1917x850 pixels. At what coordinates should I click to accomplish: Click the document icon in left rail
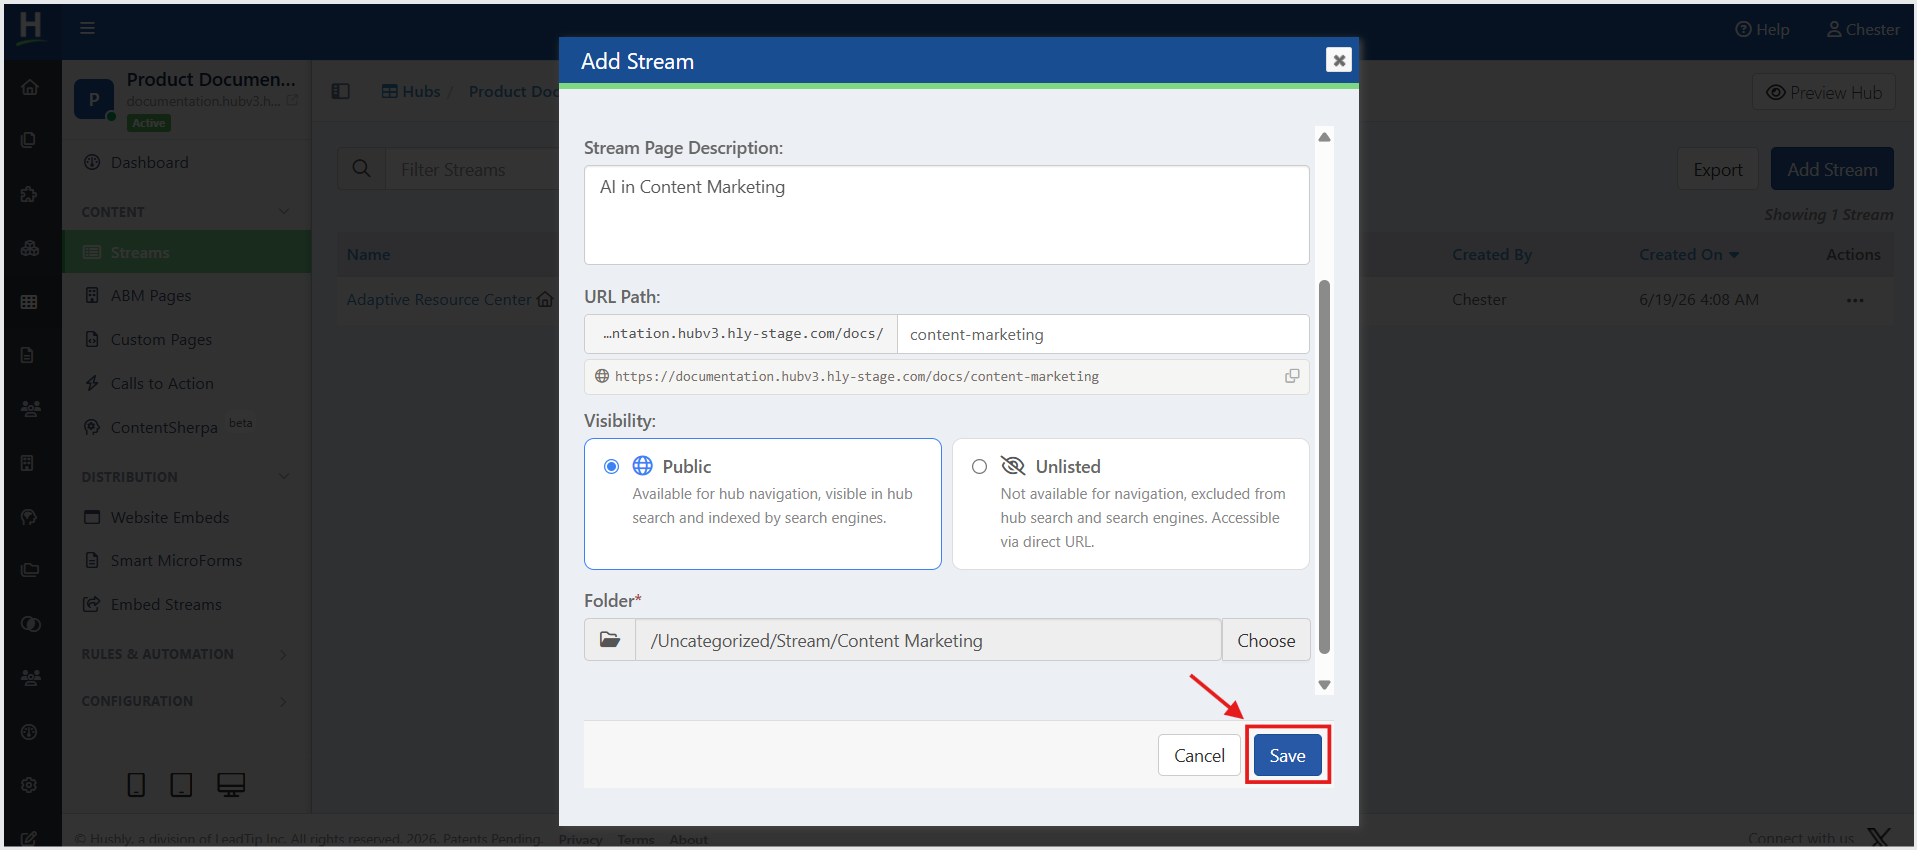pos(28,355)
